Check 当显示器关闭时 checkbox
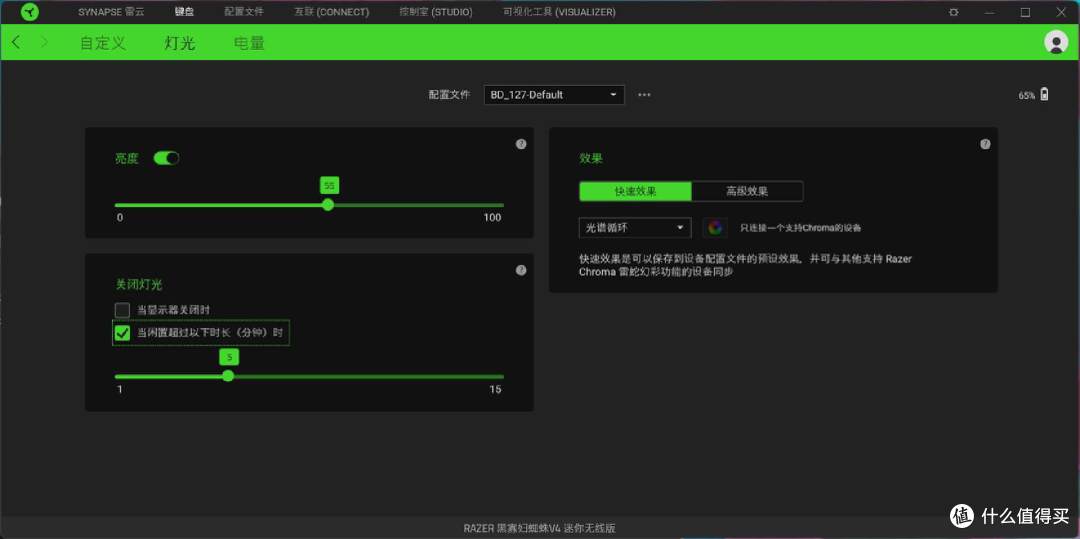 tap(123, 310)
